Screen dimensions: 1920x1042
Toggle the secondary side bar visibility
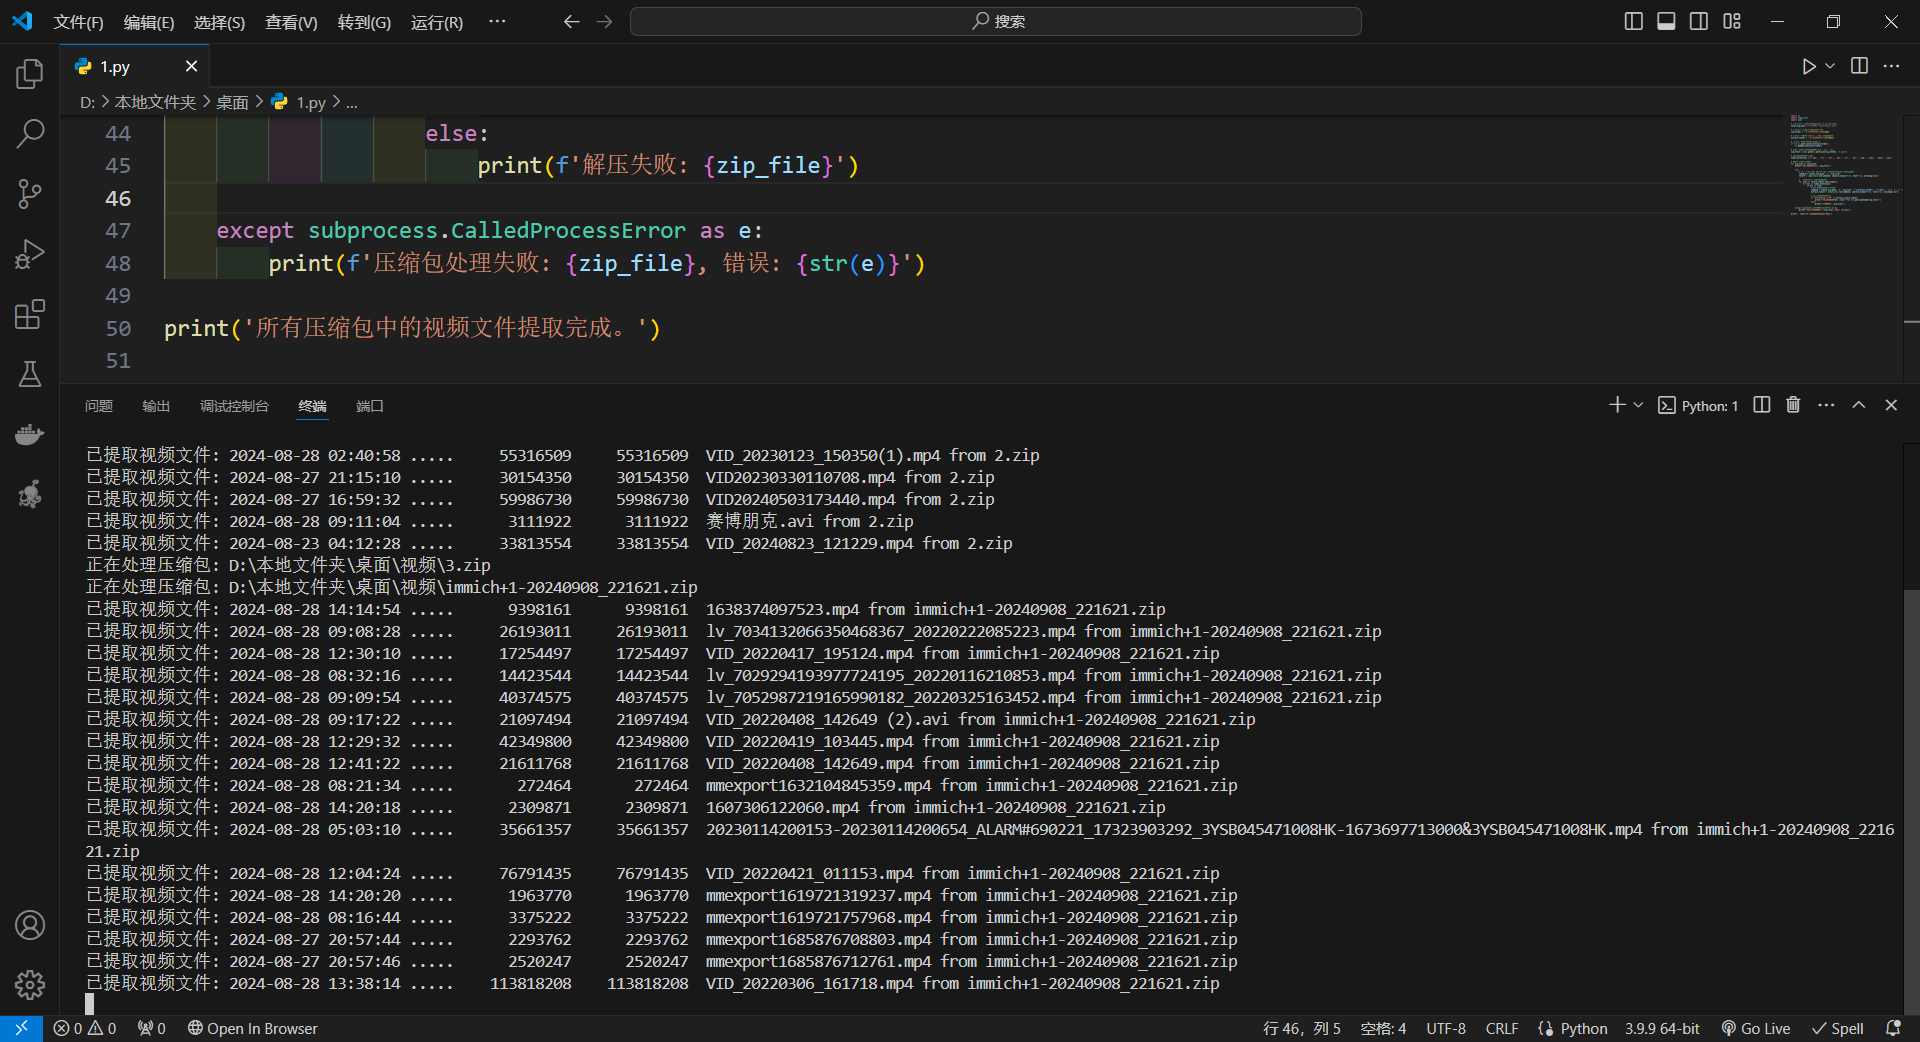tap(1699, 21)
